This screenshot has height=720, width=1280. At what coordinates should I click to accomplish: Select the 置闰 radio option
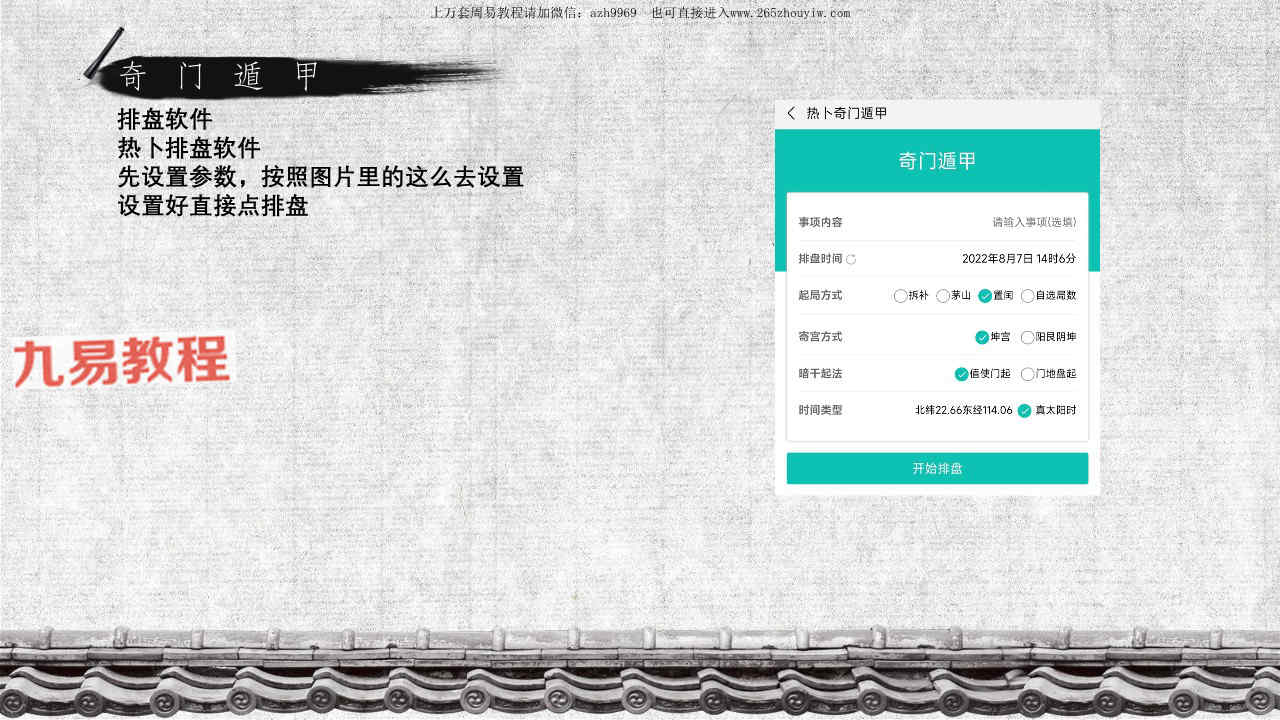996,296
